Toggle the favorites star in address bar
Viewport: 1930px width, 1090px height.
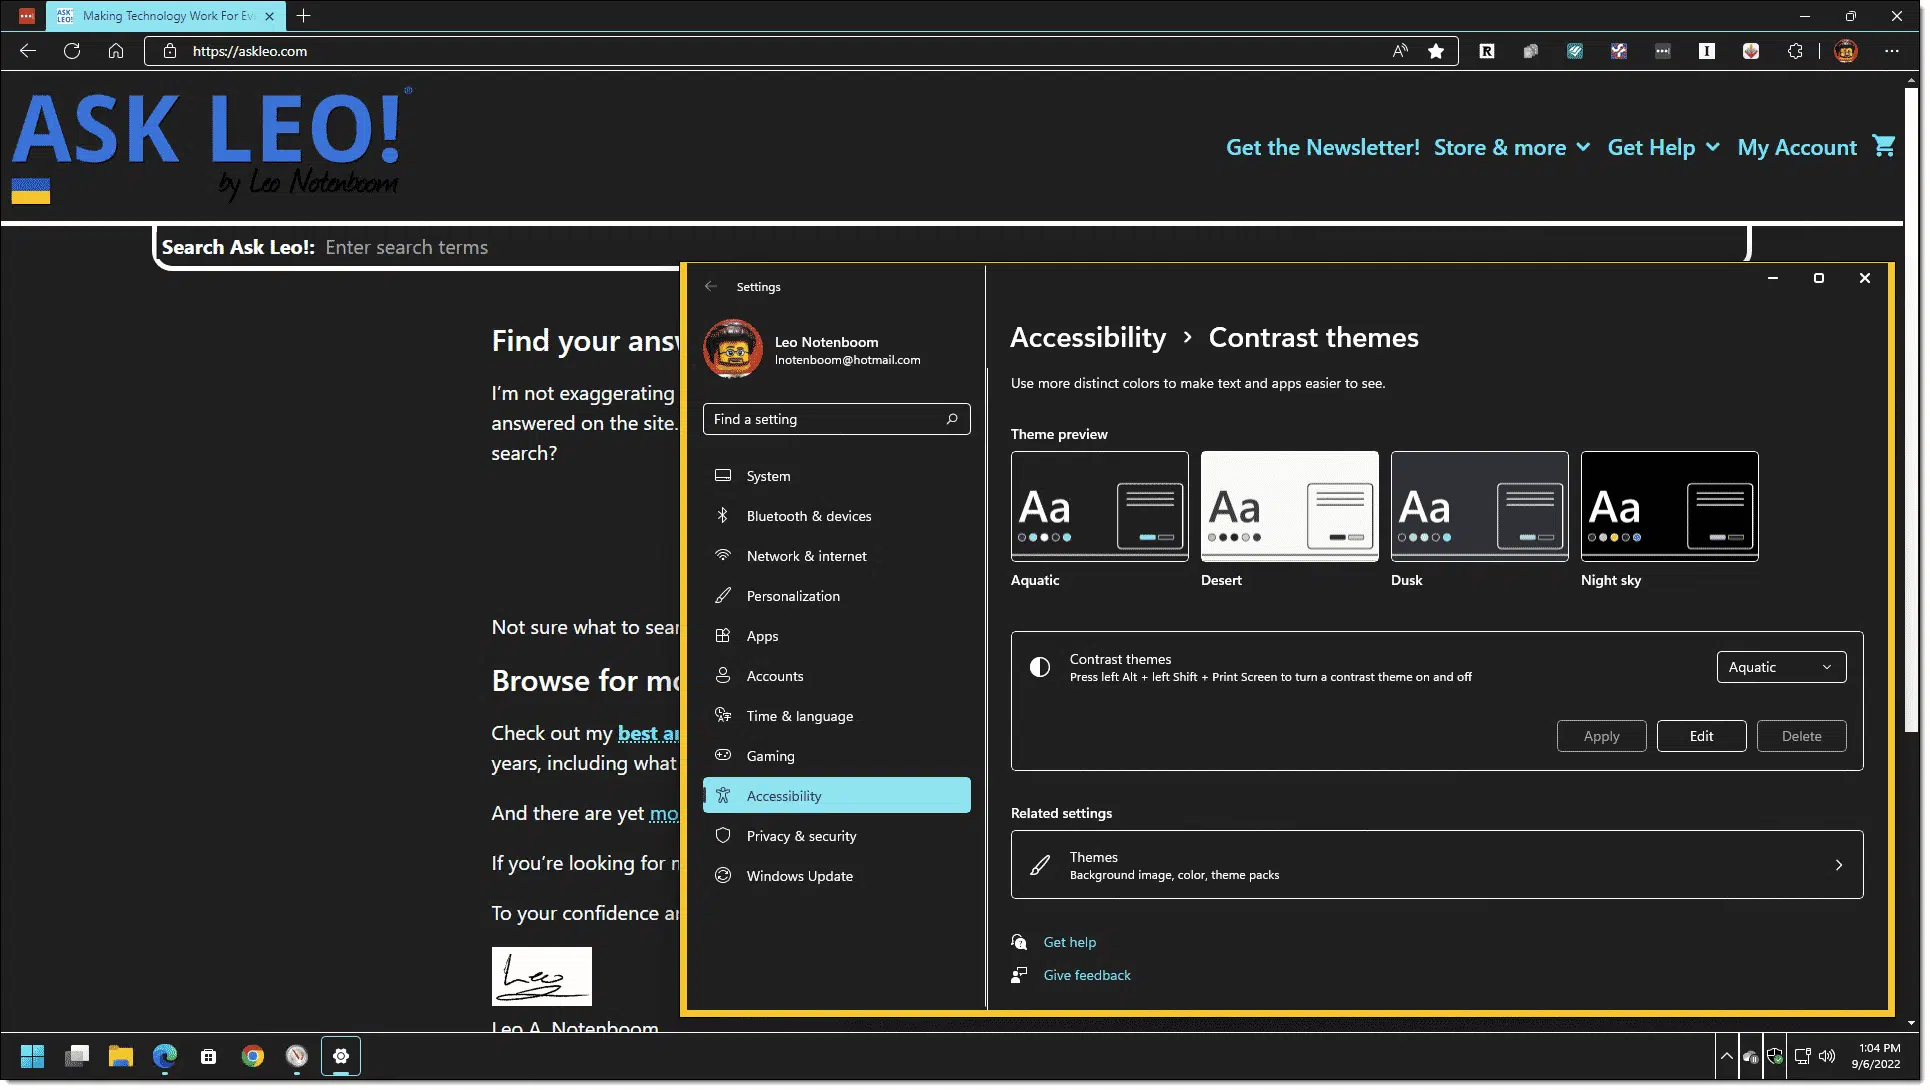1436,51
